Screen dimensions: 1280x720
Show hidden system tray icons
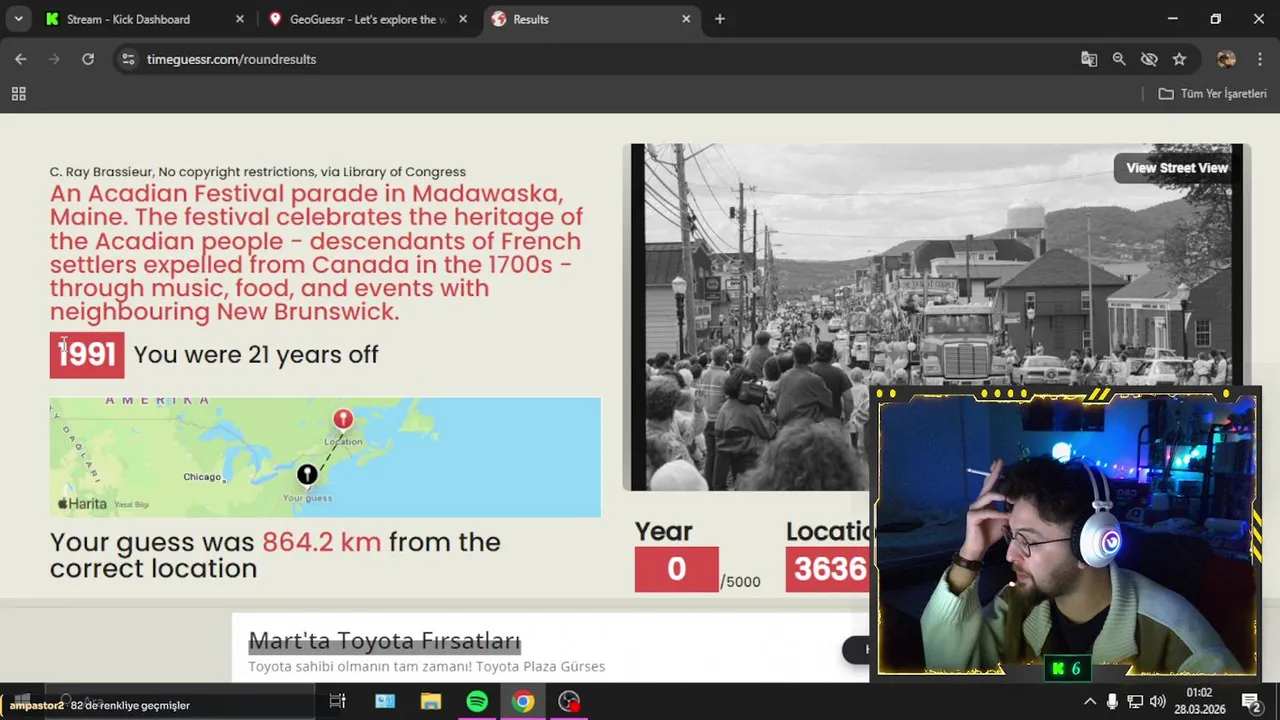point(1089,701)
